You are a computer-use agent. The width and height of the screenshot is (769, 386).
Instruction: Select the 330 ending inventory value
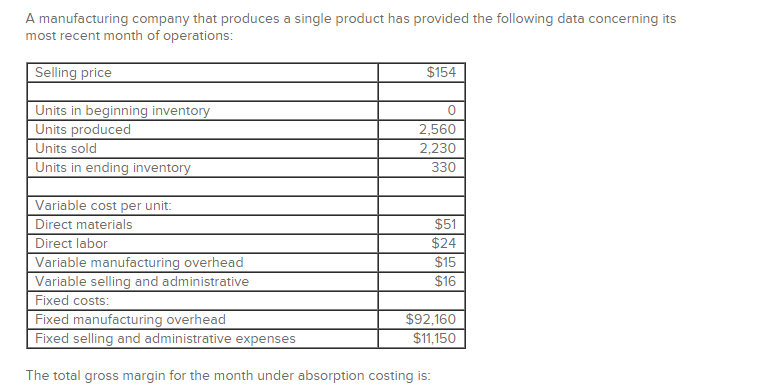444,167
